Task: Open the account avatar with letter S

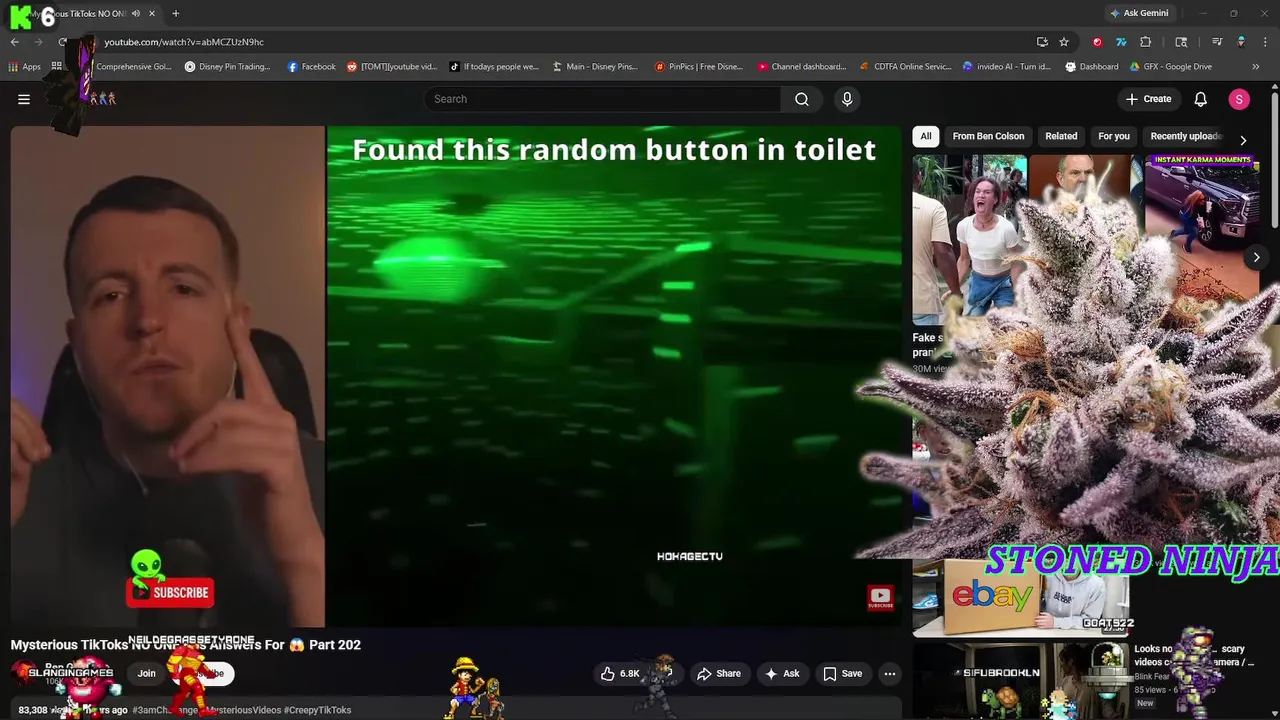Action: point(1239,99)
